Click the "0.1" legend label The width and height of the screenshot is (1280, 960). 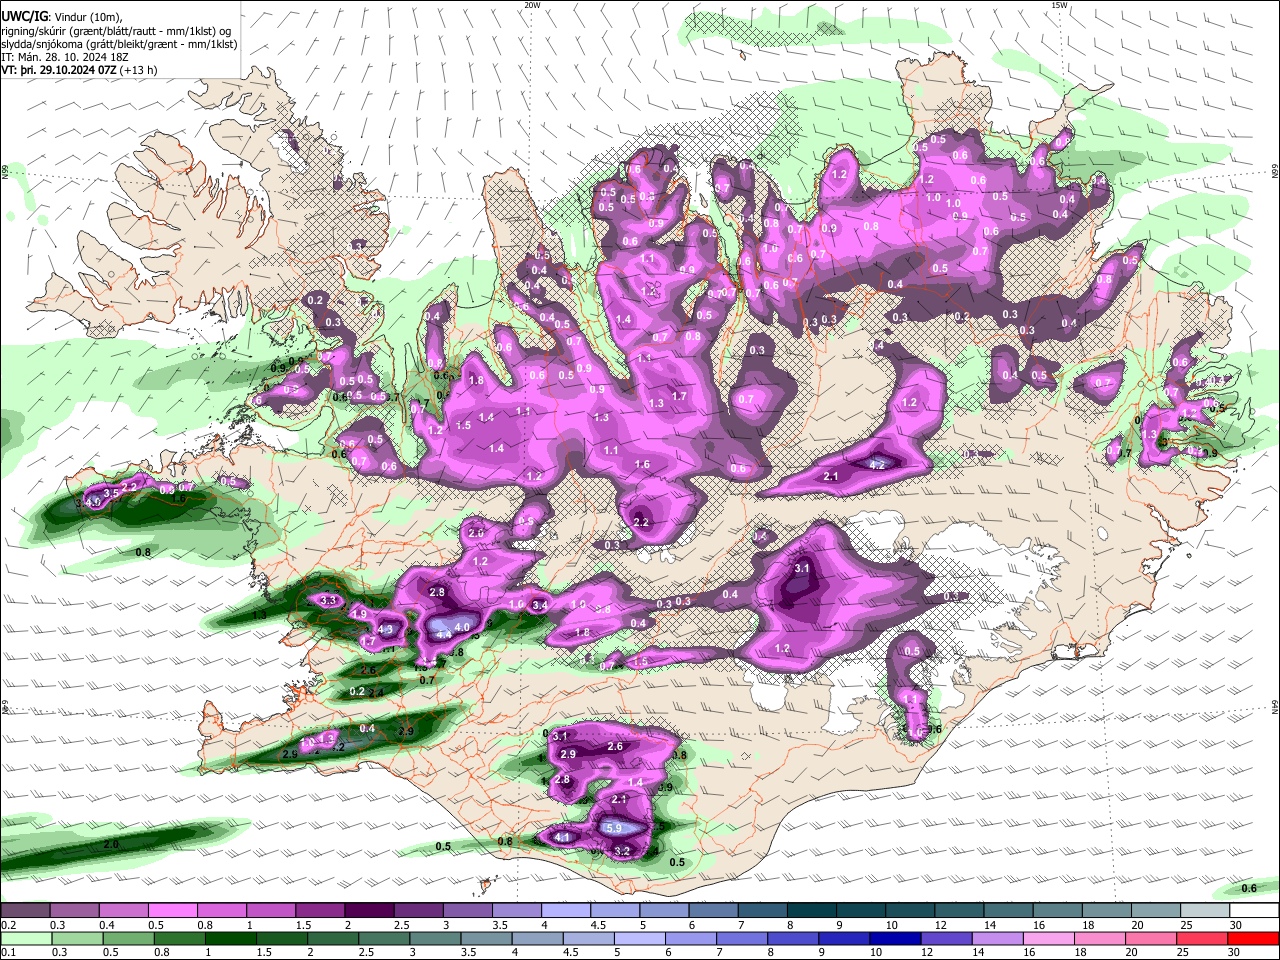[9, 952]
